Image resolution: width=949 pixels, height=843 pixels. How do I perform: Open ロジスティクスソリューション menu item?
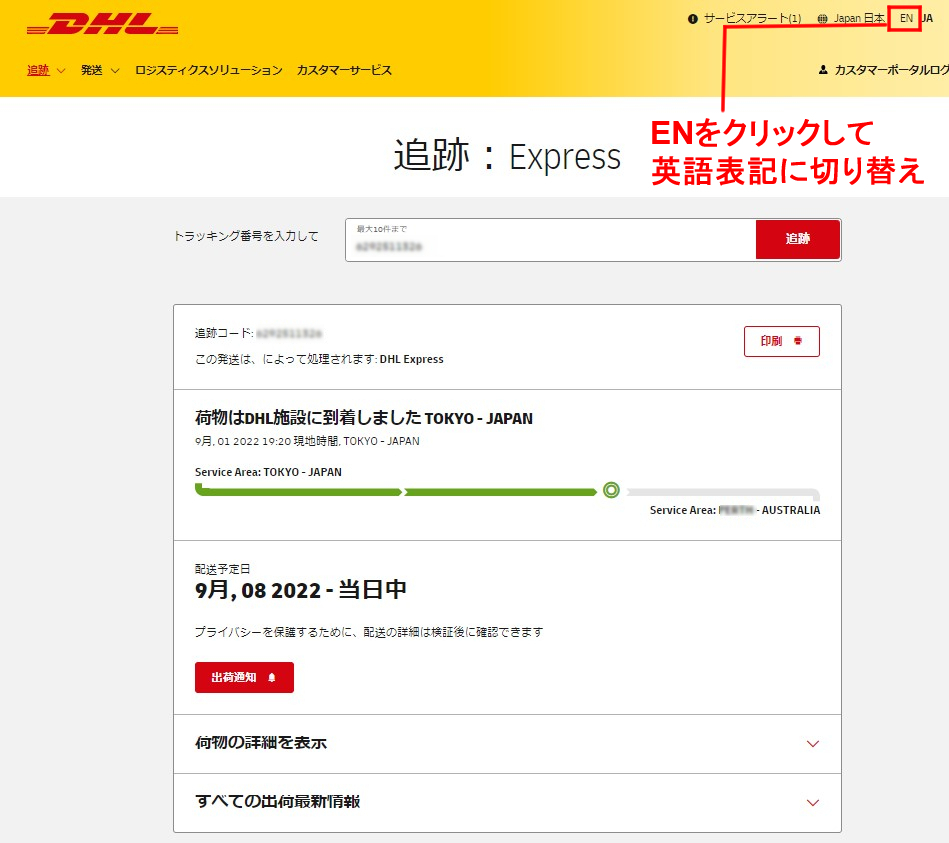tap(209, 70)
